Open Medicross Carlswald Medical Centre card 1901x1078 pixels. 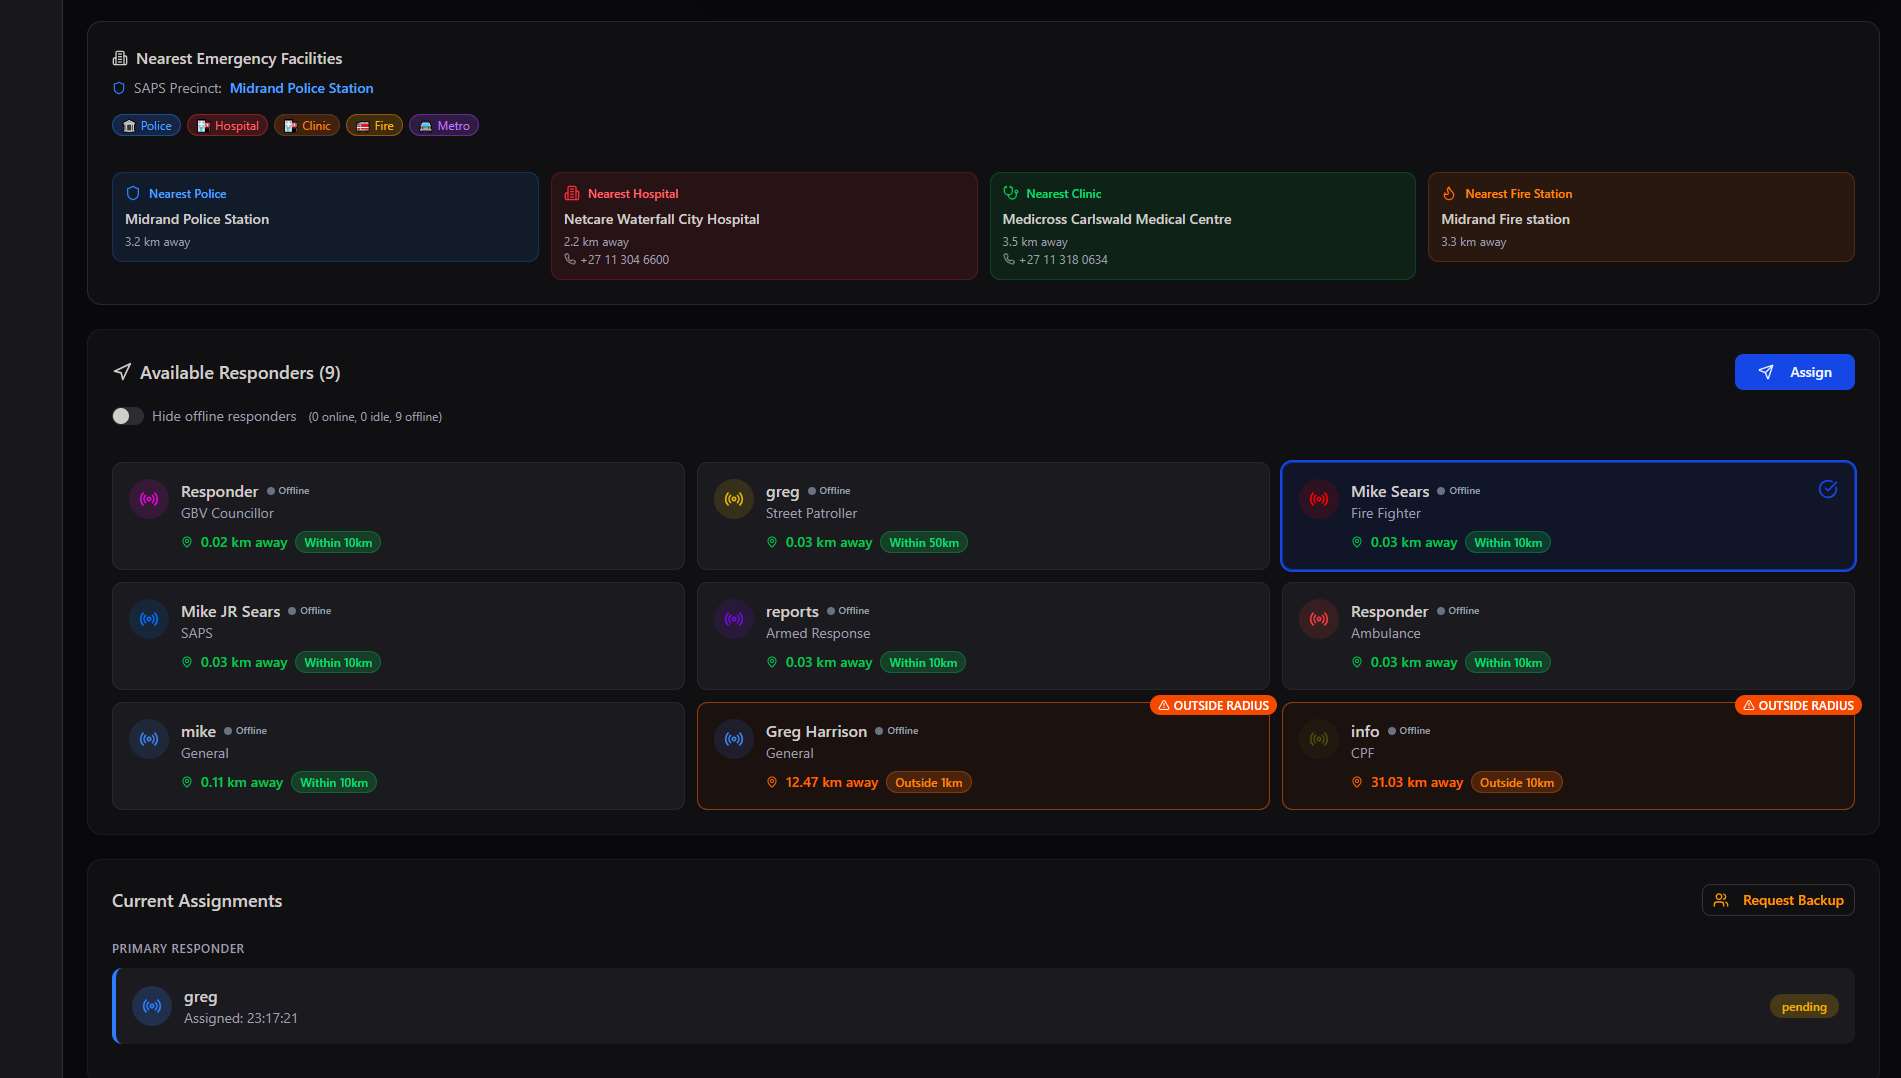tap(1202, 226)
